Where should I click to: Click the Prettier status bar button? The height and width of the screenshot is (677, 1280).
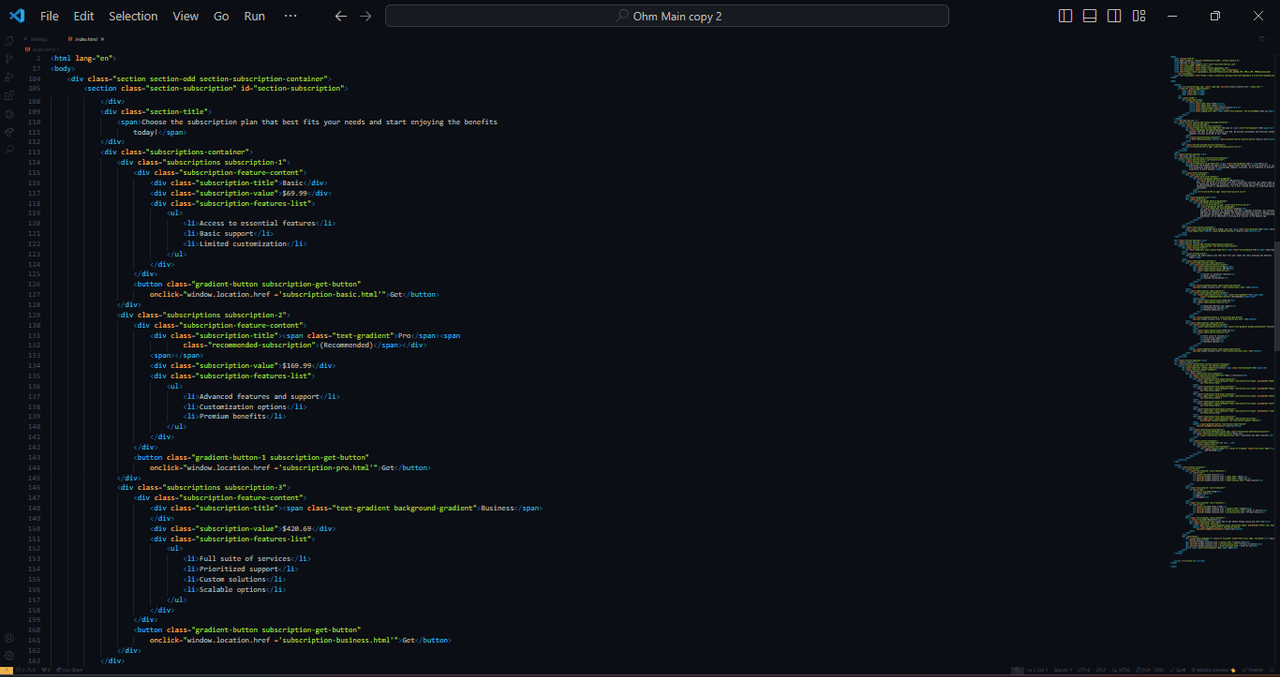1255,670
